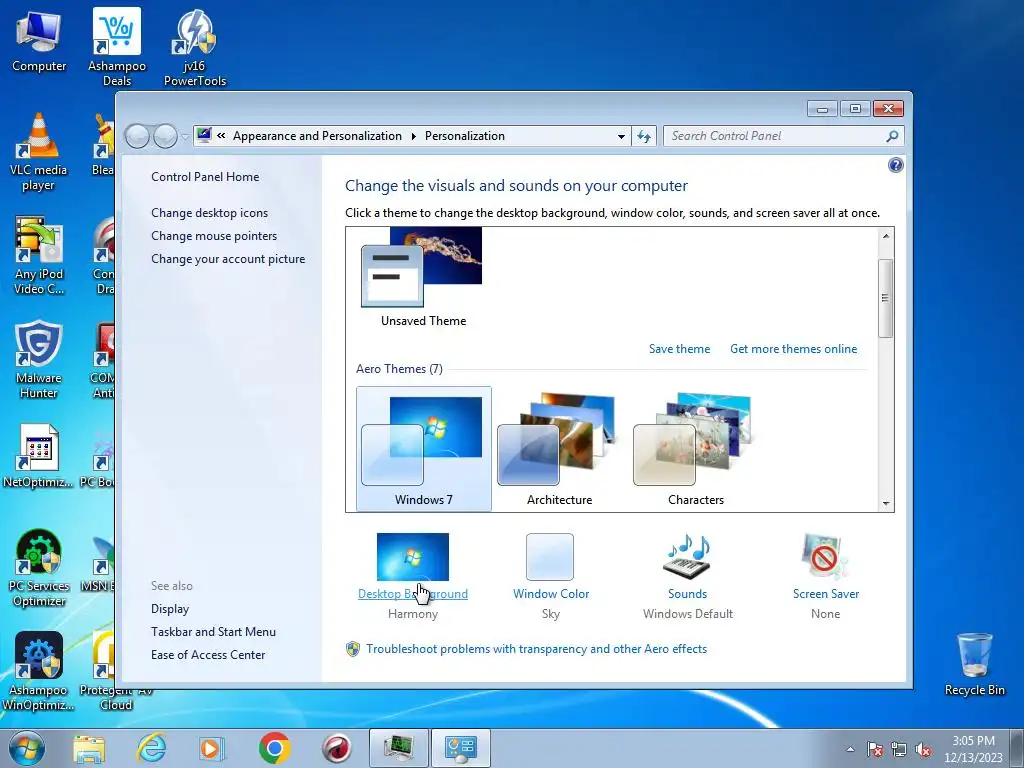Expand arrow after Appearance and Personalization
The width and height of the screenshot is (1024, 768).
point(413,136)
